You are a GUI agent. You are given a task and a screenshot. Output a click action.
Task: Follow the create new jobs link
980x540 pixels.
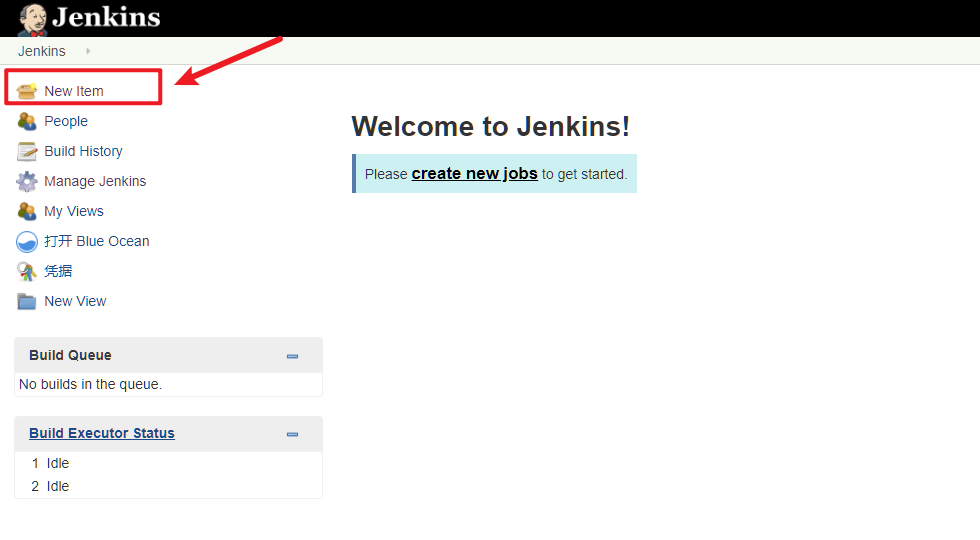[474, 174]
